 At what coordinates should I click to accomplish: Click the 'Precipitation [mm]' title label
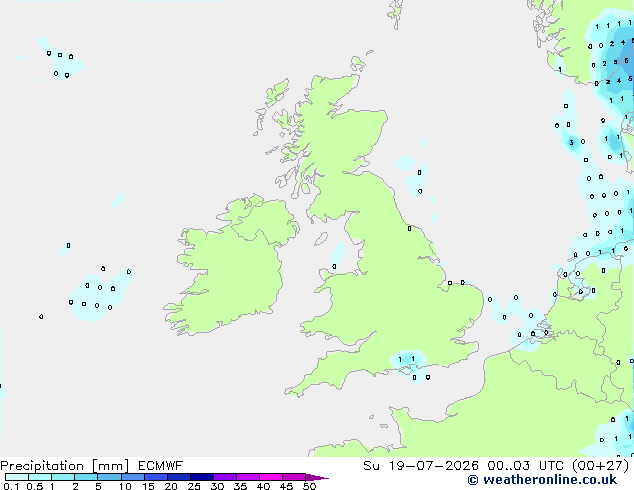(65, 466)
